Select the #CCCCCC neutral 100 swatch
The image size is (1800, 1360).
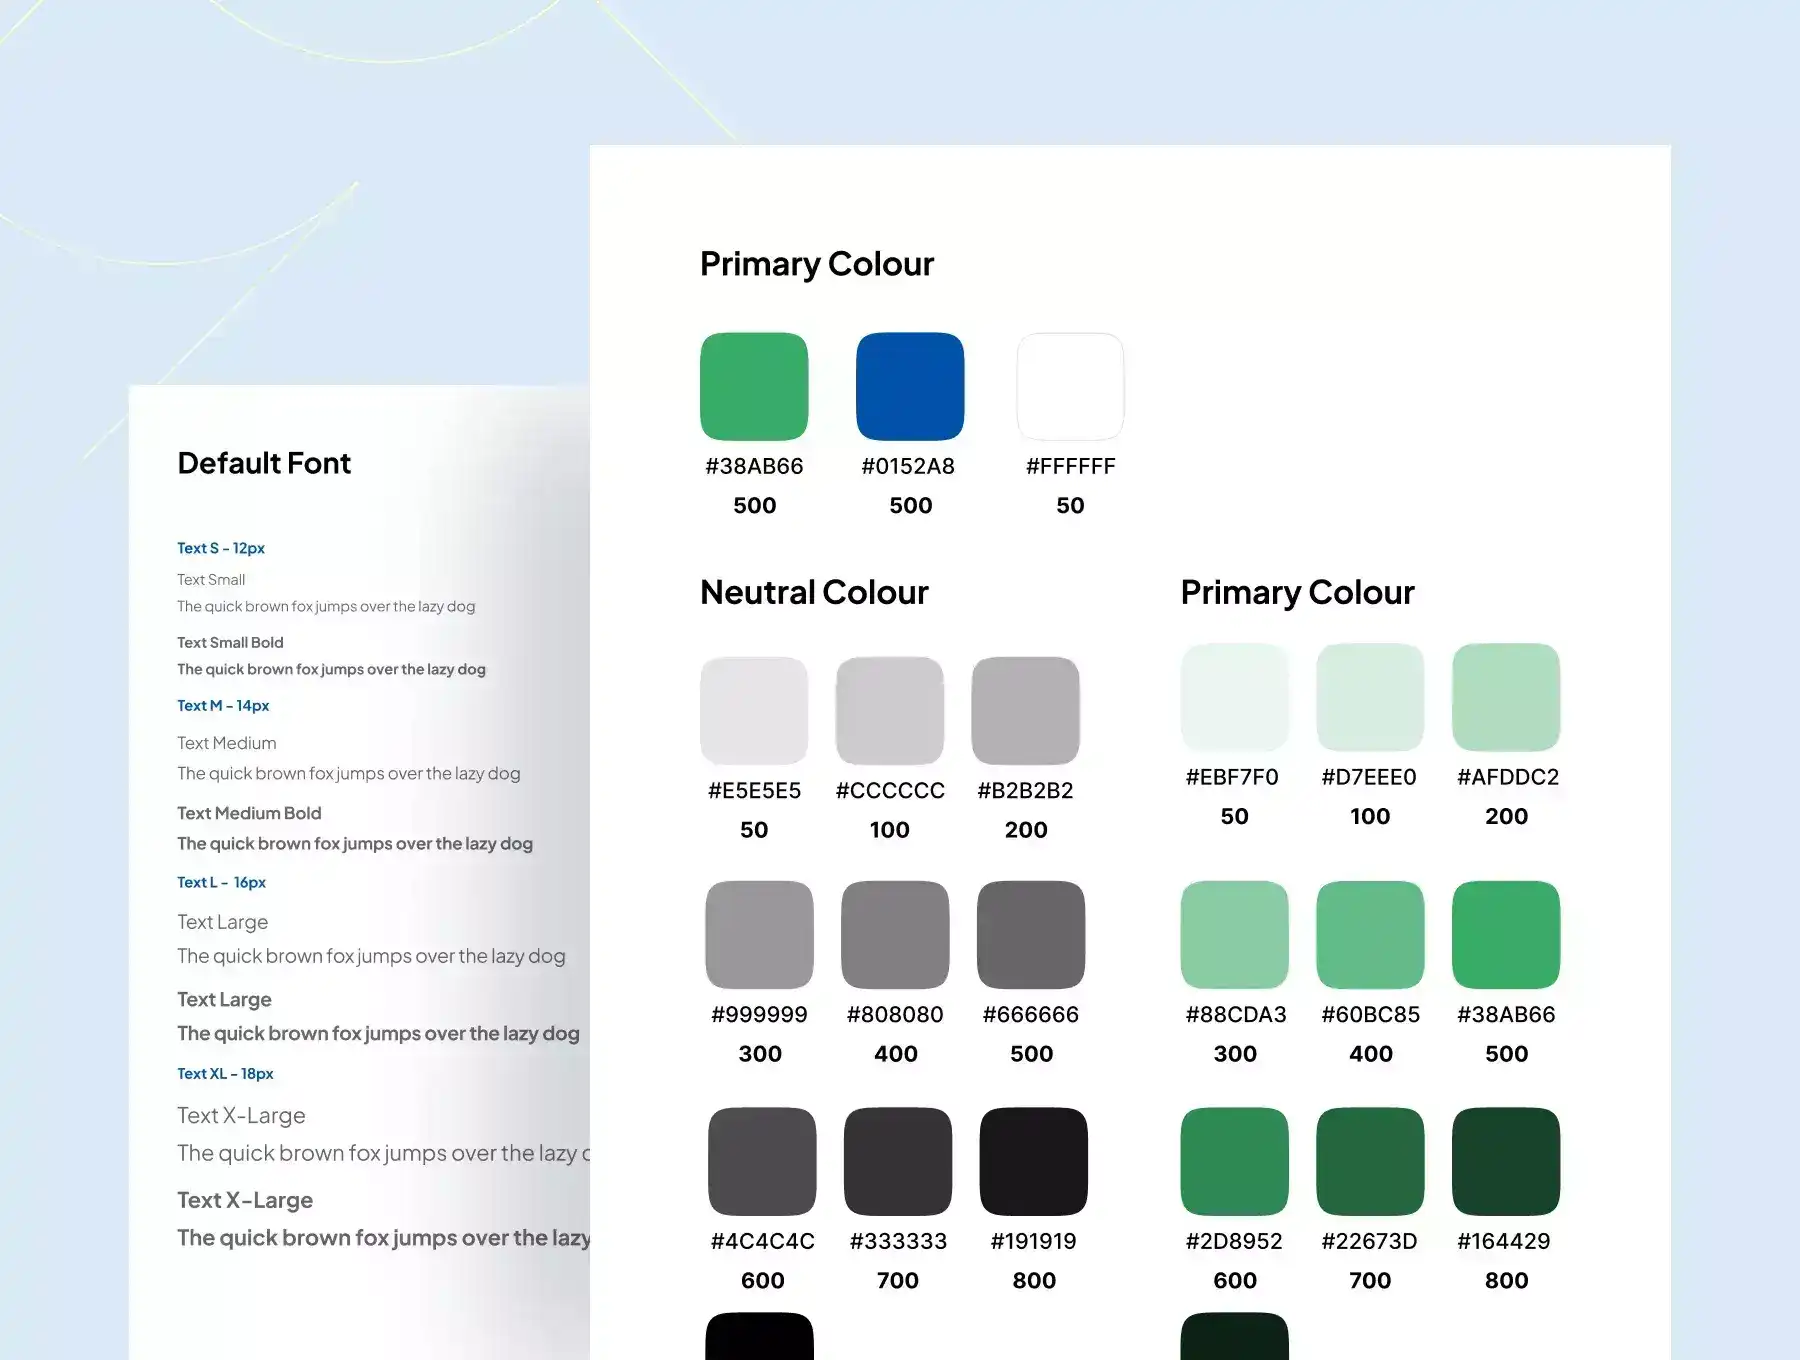click(890, 711)
